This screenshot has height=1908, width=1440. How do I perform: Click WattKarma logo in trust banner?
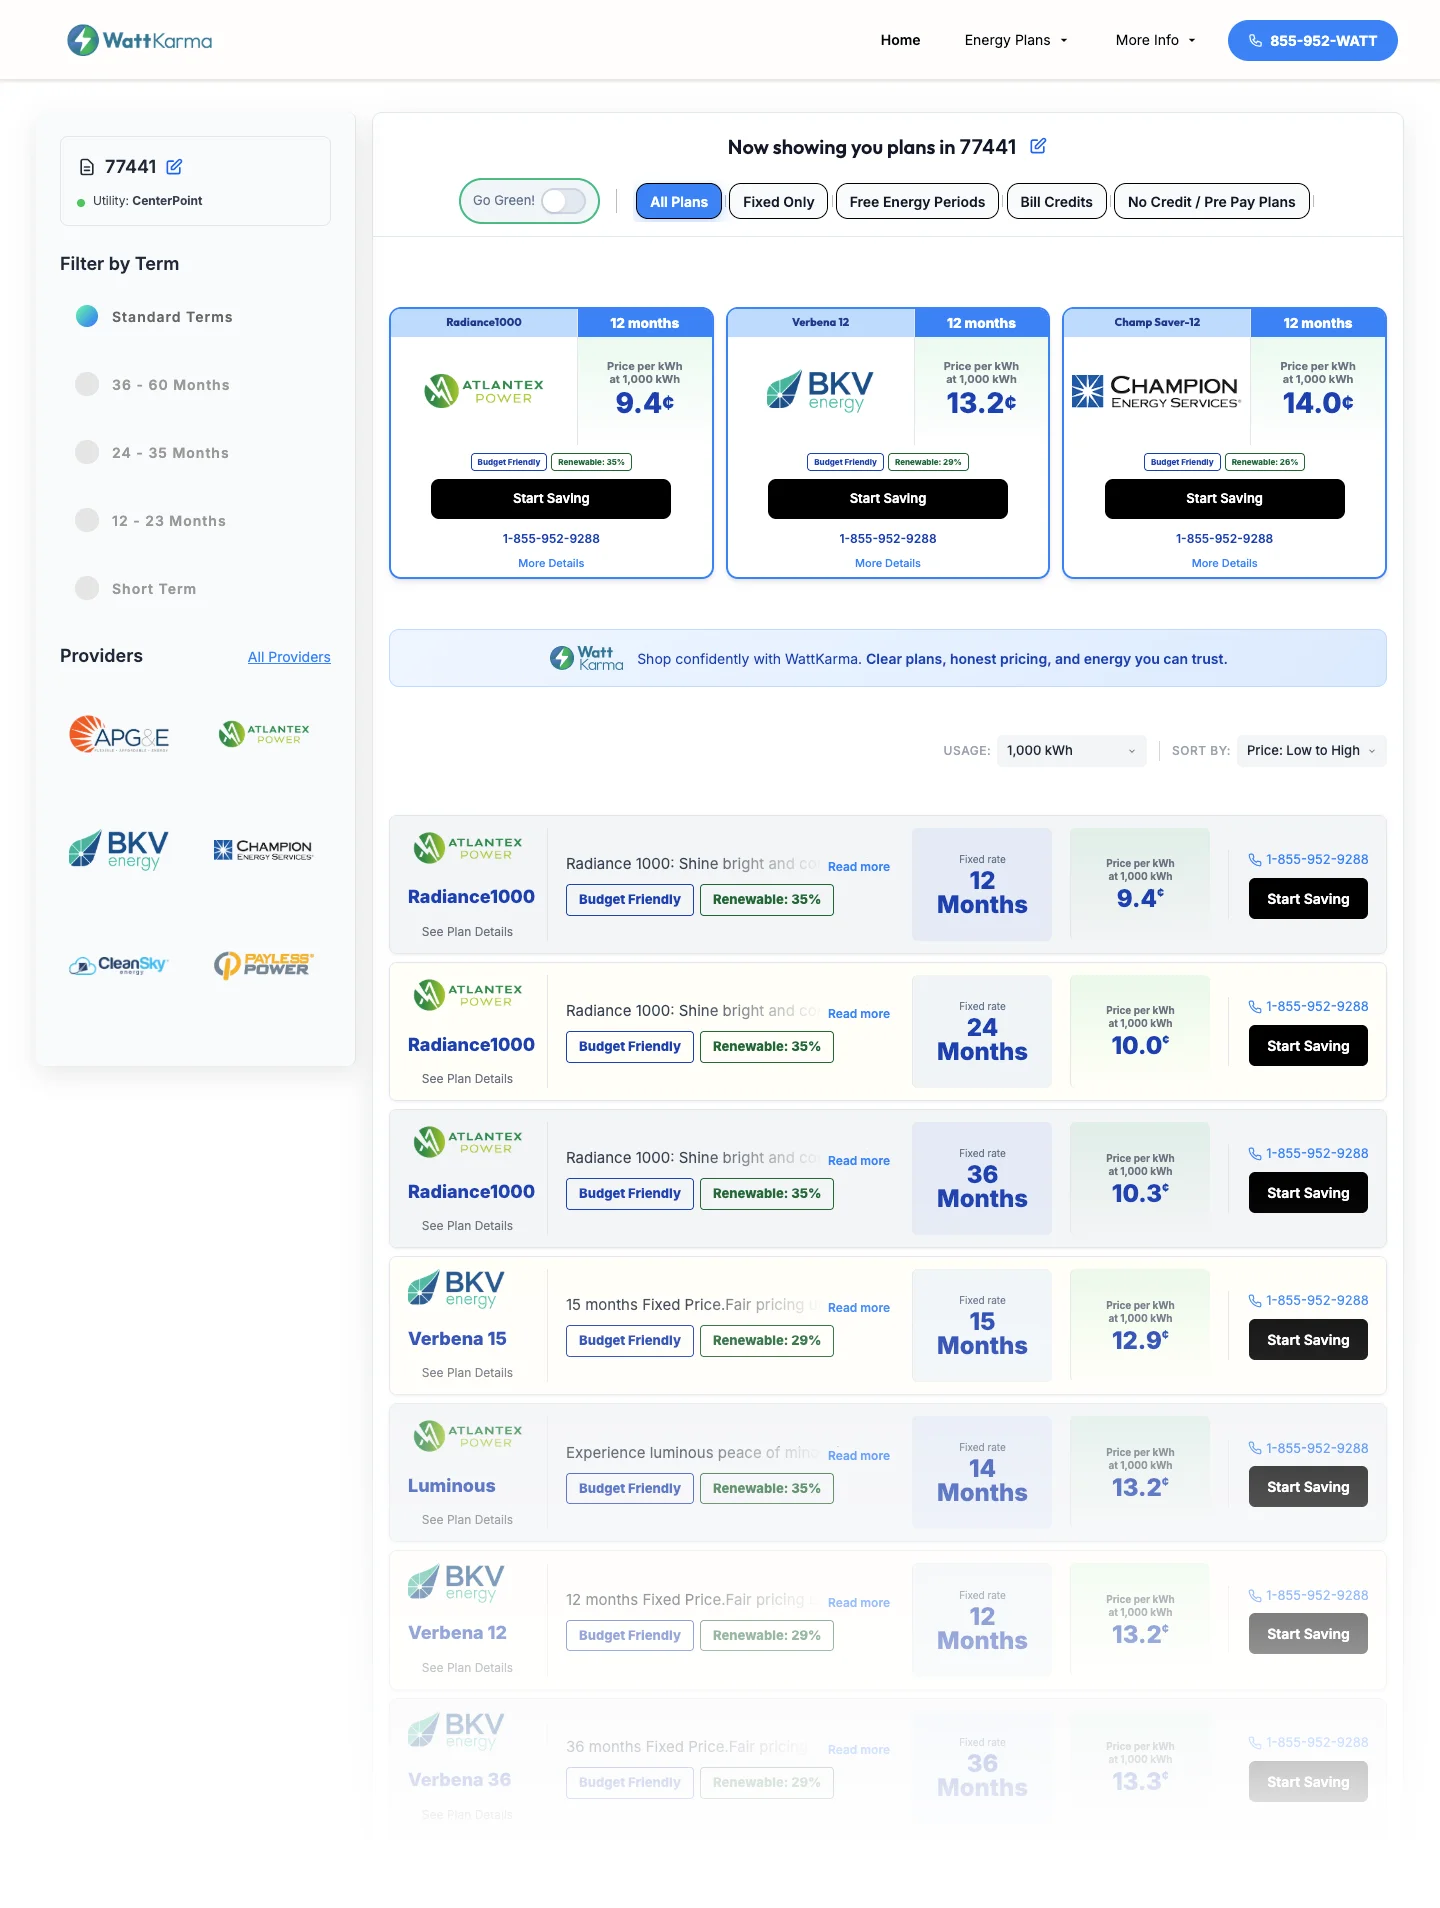tap(587, 658)
